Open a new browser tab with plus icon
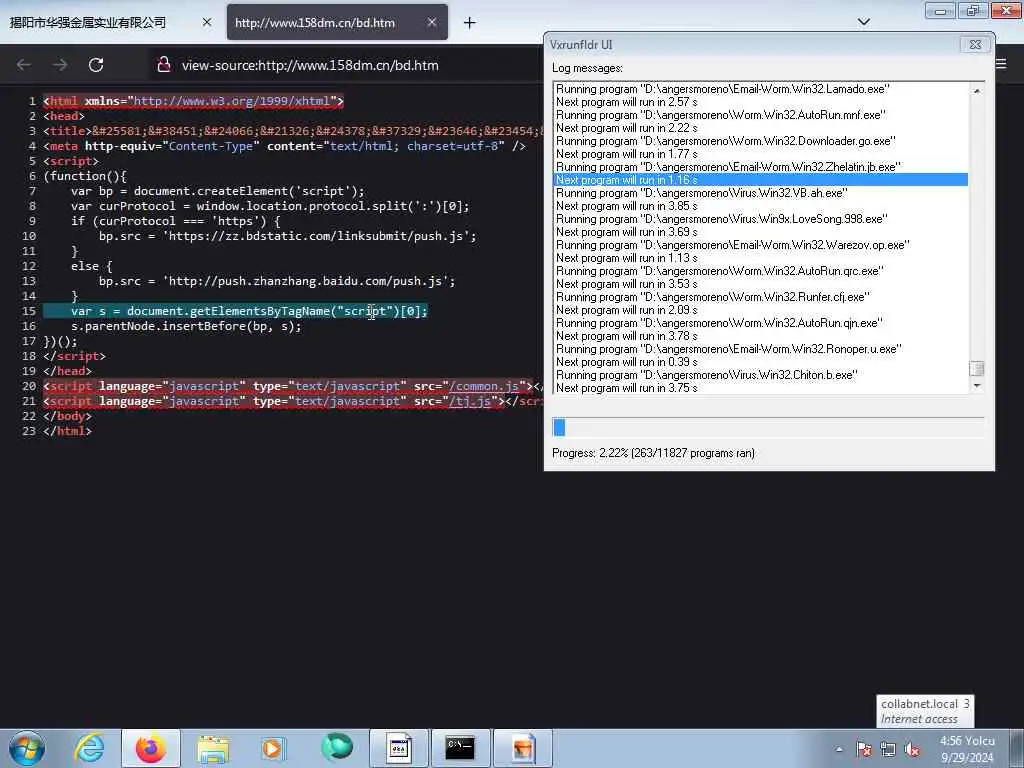Image resolution: width=1024 pixels, height=768 pixels. 469,23
